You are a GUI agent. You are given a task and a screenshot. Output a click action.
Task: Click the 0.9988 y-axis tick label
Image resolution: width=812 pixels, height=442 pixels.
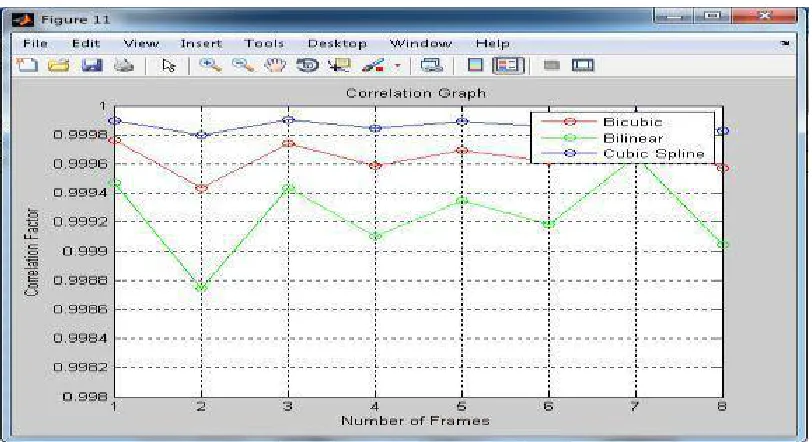81,281
